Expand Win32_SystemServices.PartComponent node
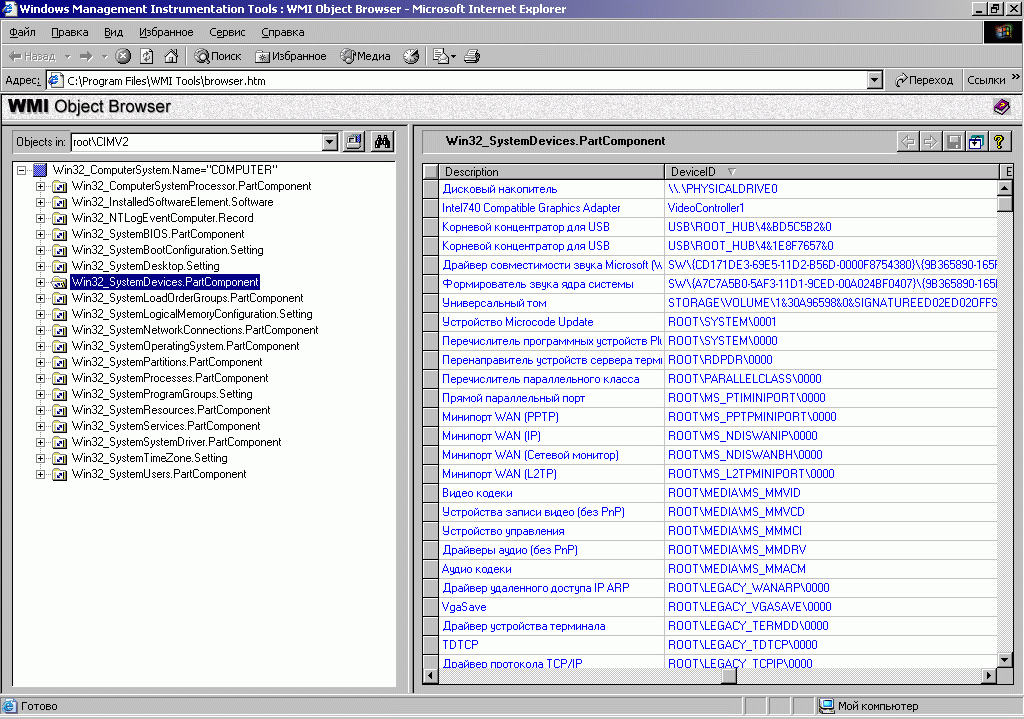Viewport: 1024px width, 719px height. point(40,426)
